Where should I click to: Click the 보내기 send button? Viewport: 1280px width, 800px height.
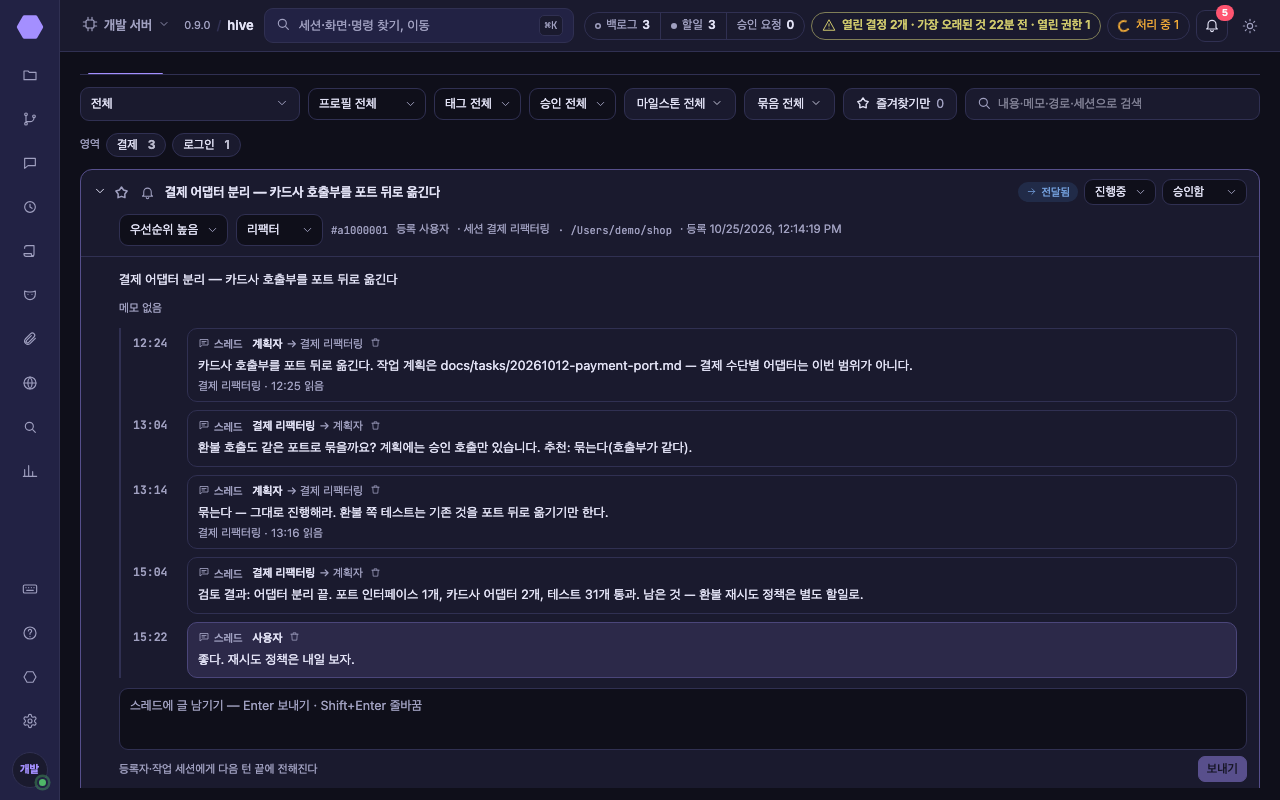(1222, 769)
